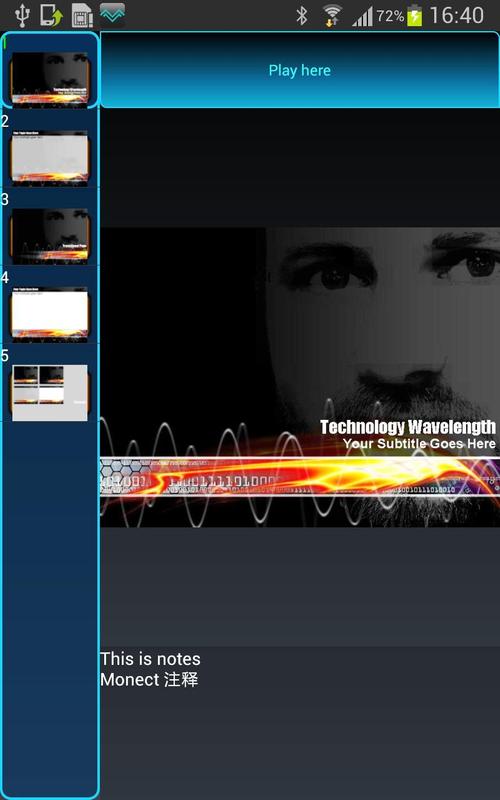500x800 pixels.
Task: Click the Your Subtitle Goes Here text
Action: [x=419, y=443]
